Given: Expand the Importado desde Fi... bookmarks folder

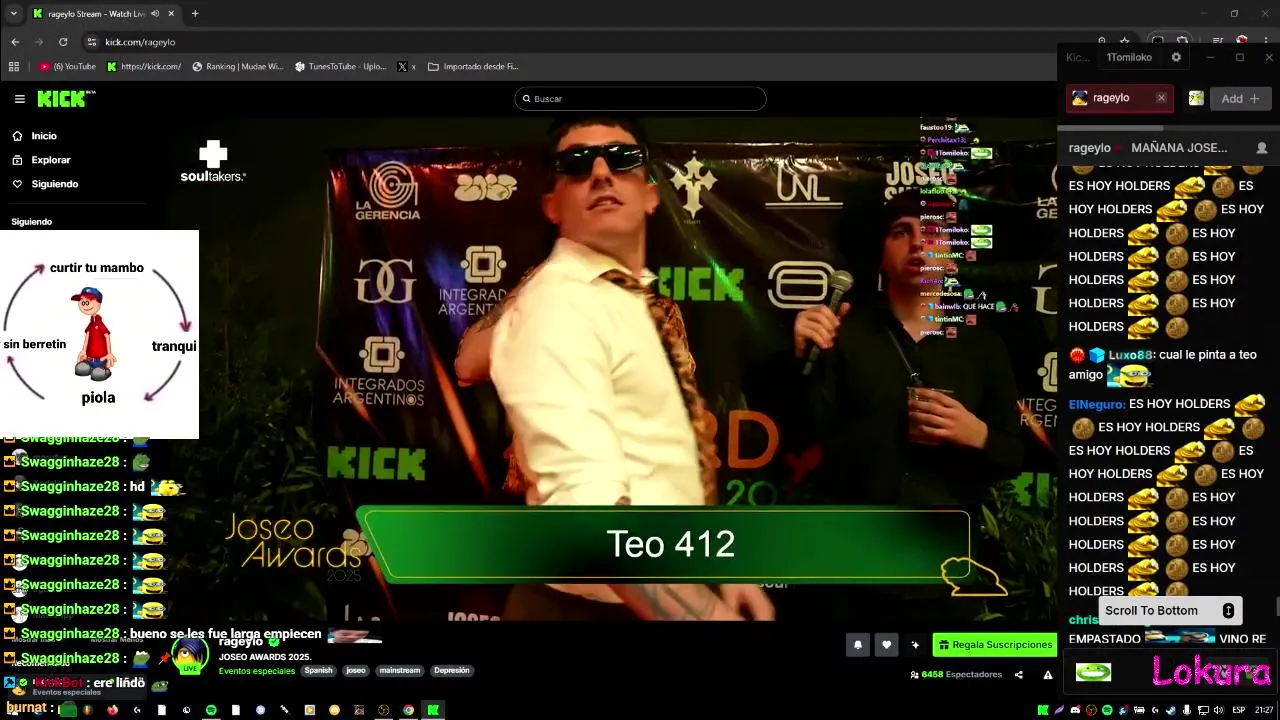Looking at the screenshot, I should (473, 67).
